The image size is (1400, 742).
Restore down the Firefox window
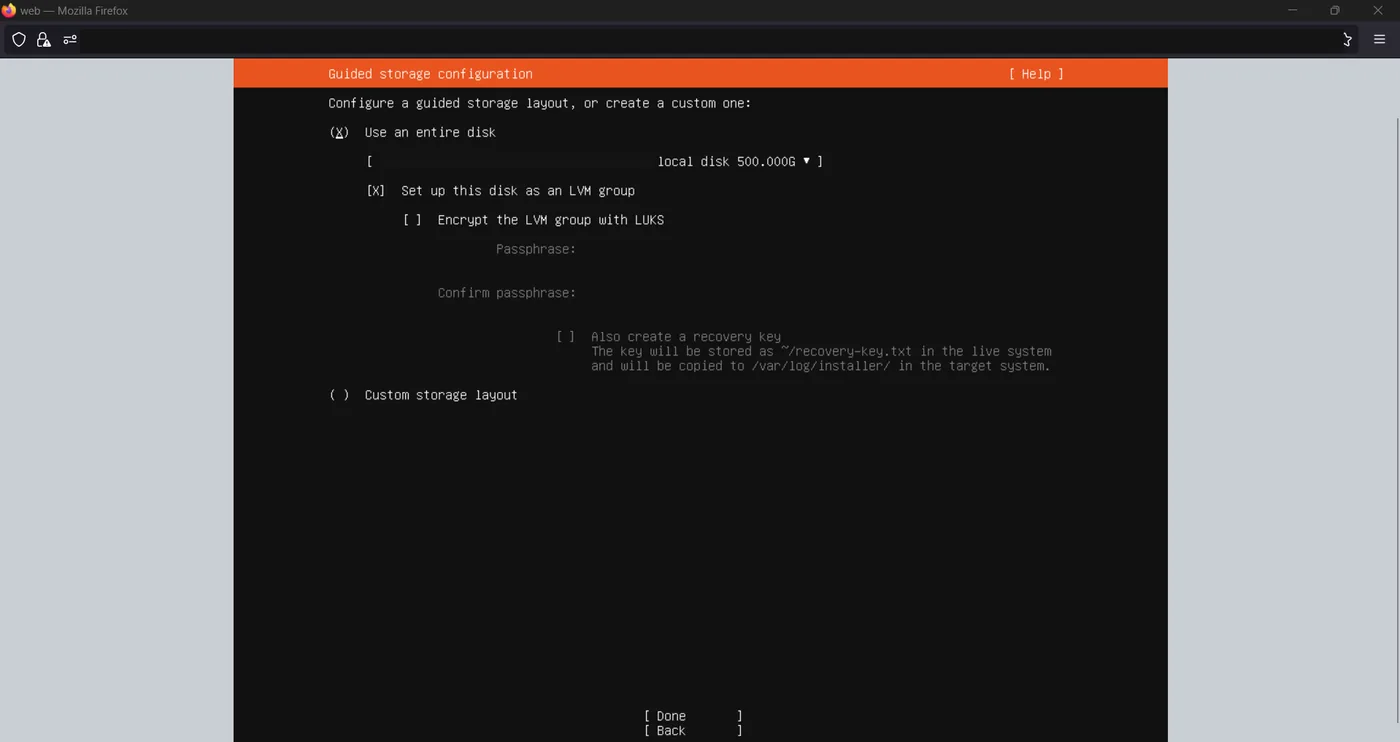(x=1334, y=11)
